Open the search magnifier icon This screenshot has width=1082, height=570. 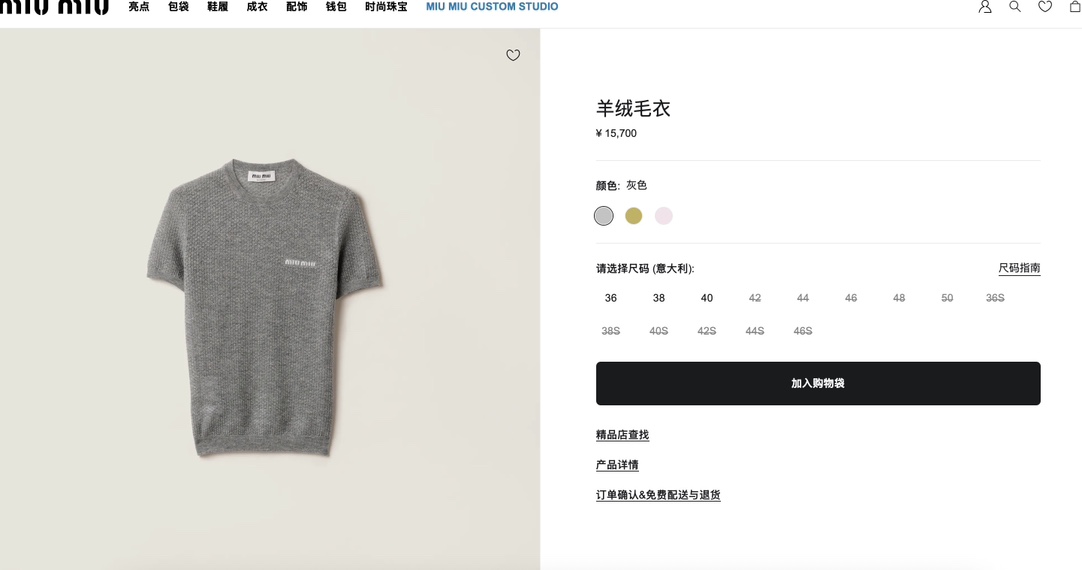pos(1015,6)
